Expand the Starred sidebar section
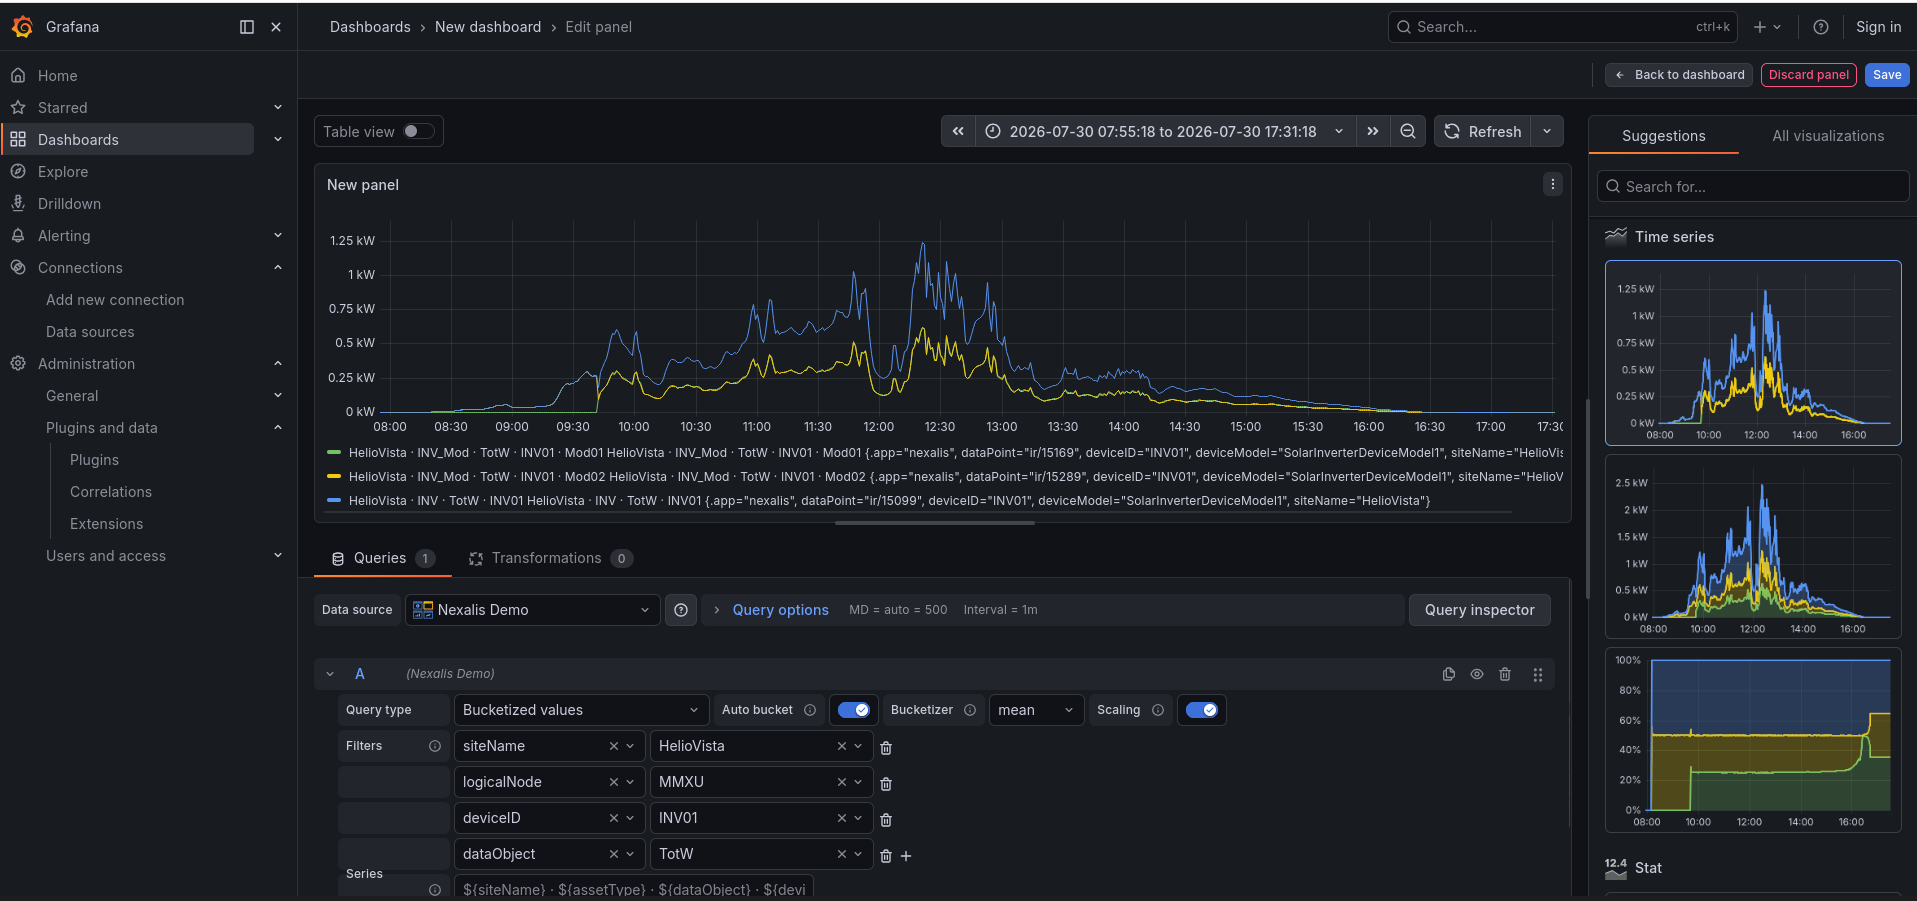The height and width of the screenshot is (901, 1917). tap(278, 107)
